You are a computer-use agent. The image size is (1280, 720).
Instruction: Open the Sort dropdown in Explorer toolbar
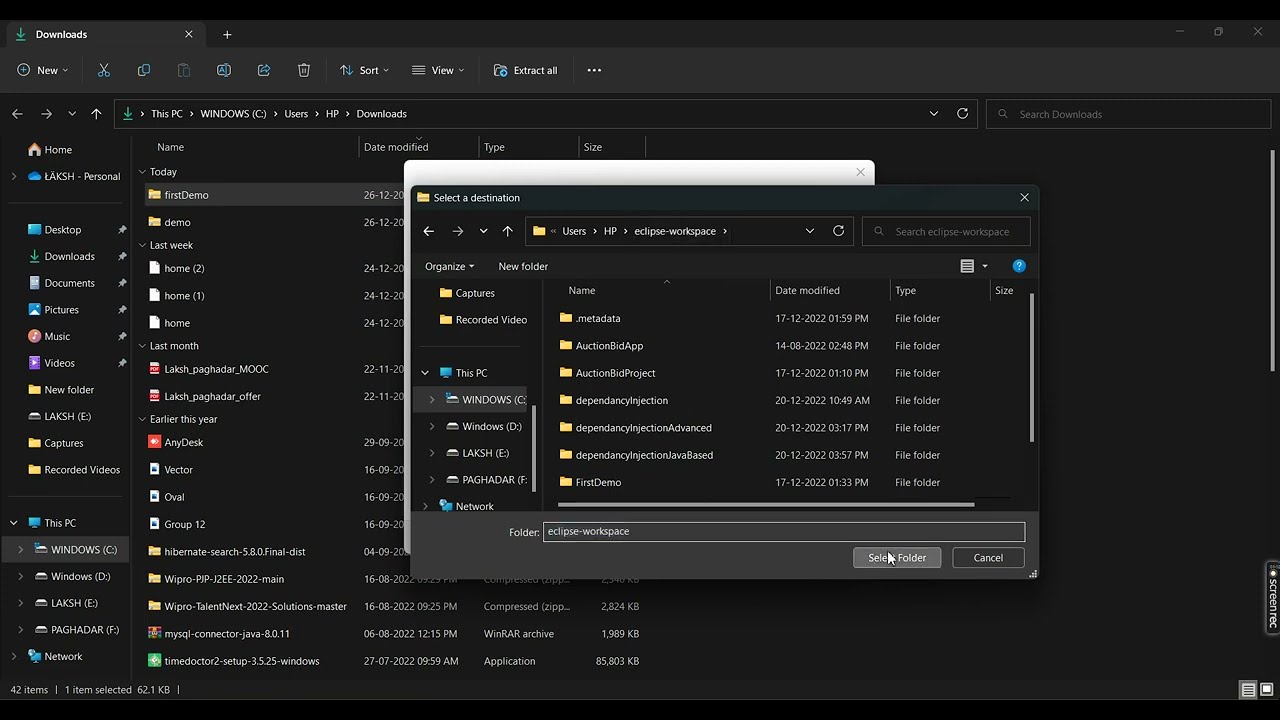click(364, 70)
